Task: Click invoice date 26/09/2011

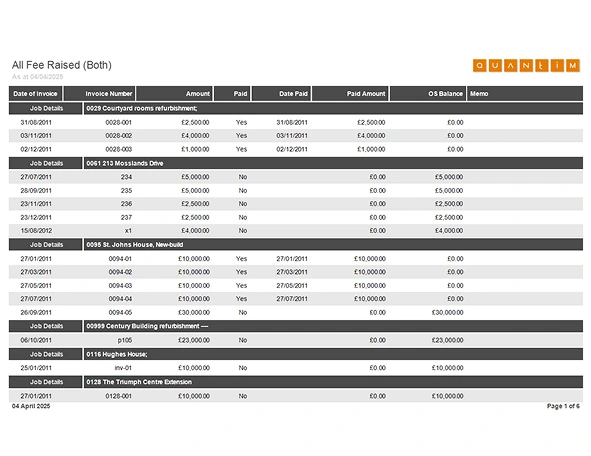Action: (36, 312)
